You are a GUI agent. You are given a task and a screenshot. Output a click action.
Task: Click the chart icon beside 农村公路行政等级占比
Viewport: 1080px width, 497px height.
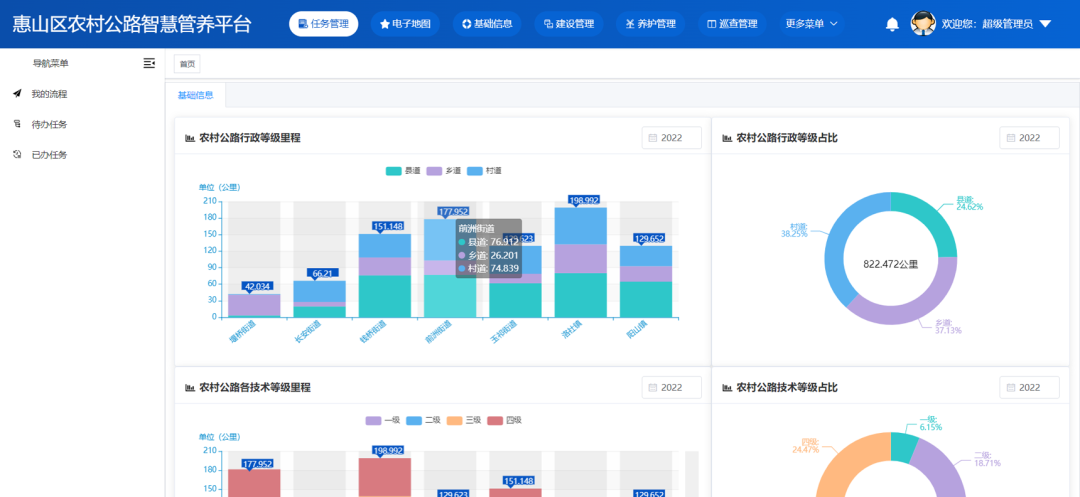pos(727,138)
